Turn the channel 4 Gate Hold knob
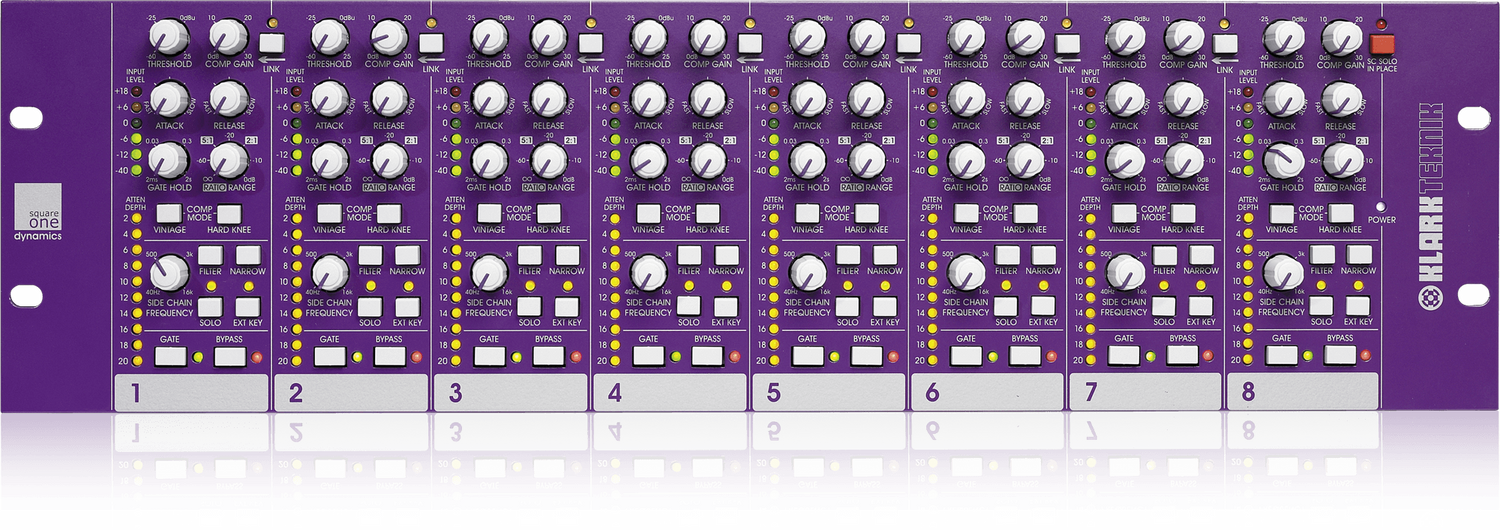Screen dimensions: 1500x530 (648, 160)
